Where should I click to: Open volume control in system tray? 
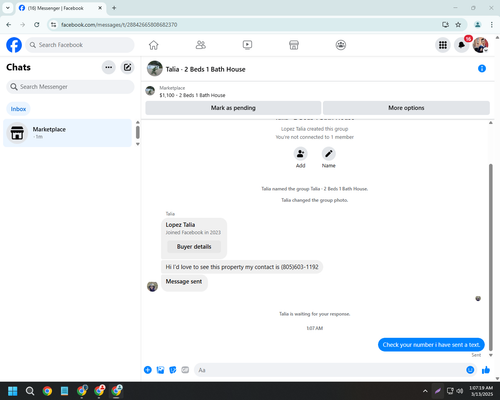460,391
